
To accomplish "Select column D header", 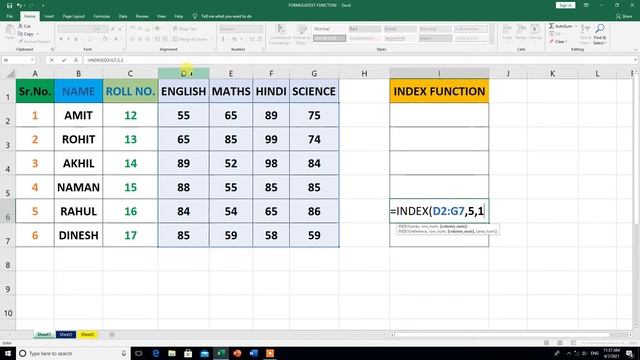I will [x=184, y=73].
